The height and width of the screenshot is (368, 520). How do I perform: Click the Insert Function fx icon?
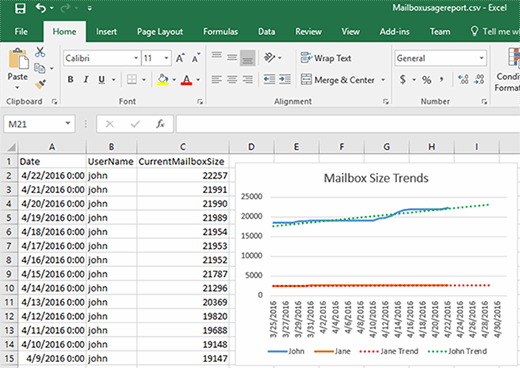pyautogui.click(x=160, y=124)
